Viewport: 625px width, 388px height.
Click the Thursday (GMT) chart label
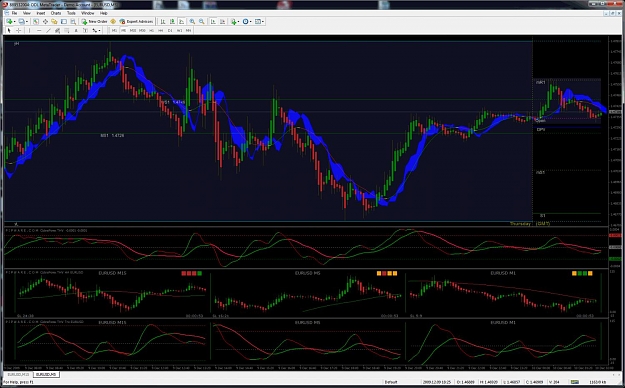coord(529,224)
